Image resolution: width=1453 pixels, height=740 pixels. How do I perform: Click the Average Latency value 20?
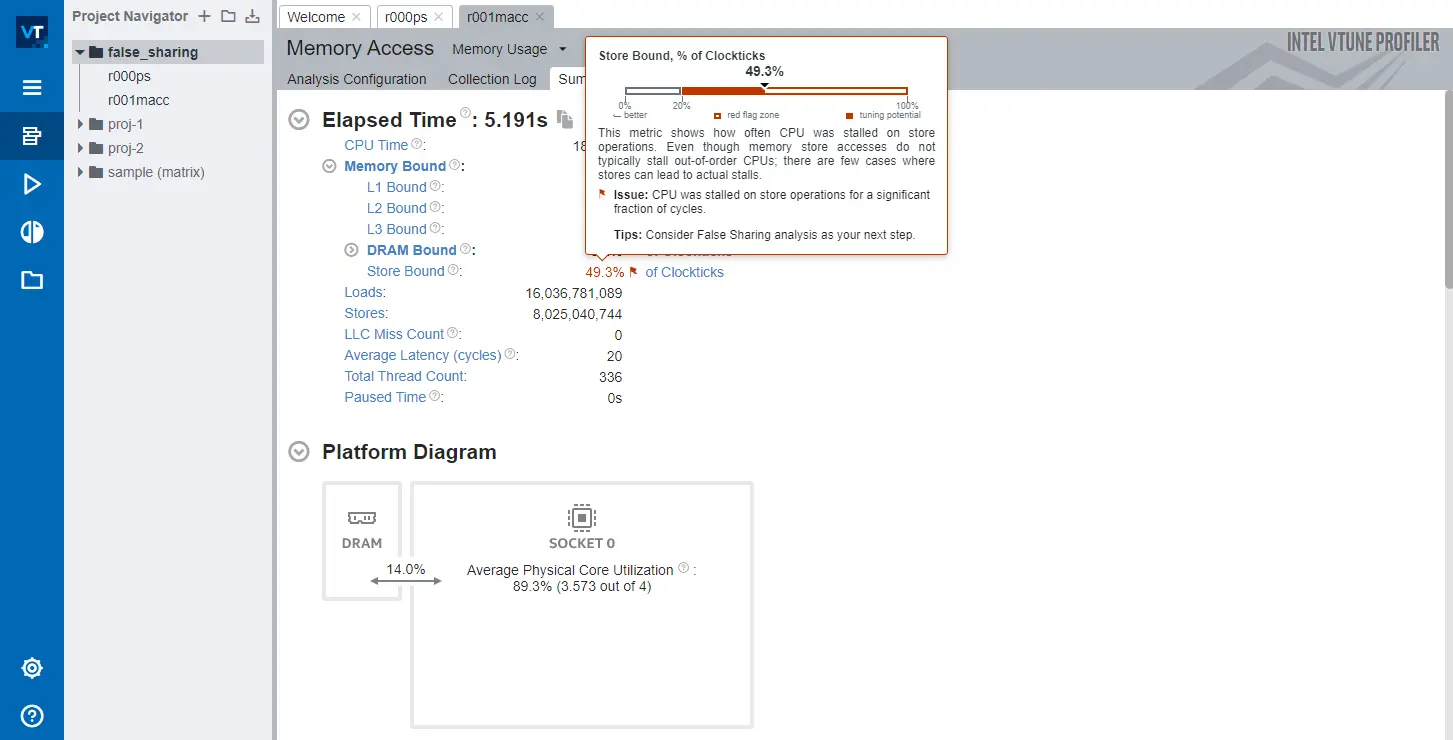pyautogui.click(x=614, y=356)
